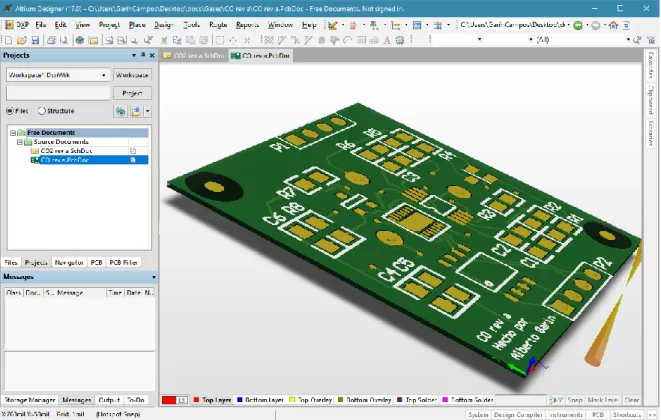Click the Projects panel refresh icon
This screenshot has width=661, height=420.
pos(121,111)
